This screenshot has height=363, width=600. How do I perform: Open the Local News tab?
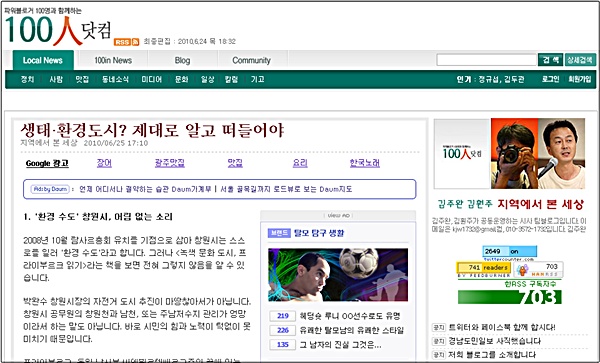(43, 60)
